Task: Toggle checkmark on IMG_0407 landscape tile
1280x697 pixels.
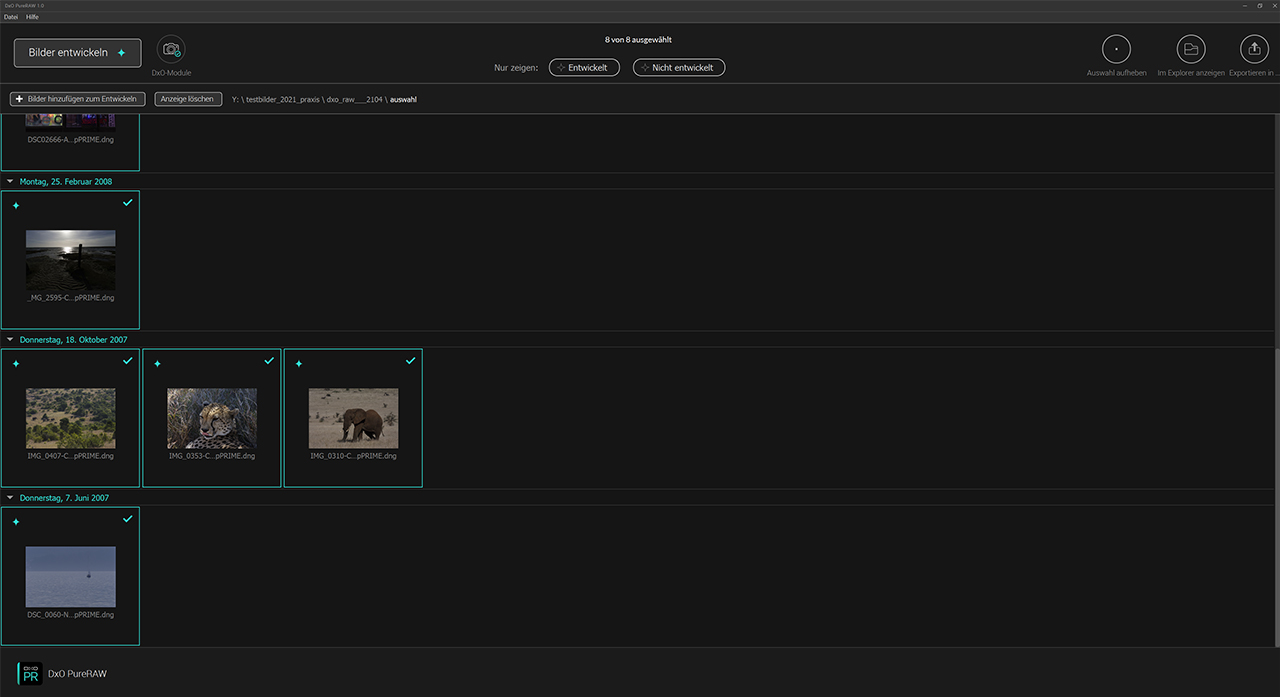Action: [127, 361]
